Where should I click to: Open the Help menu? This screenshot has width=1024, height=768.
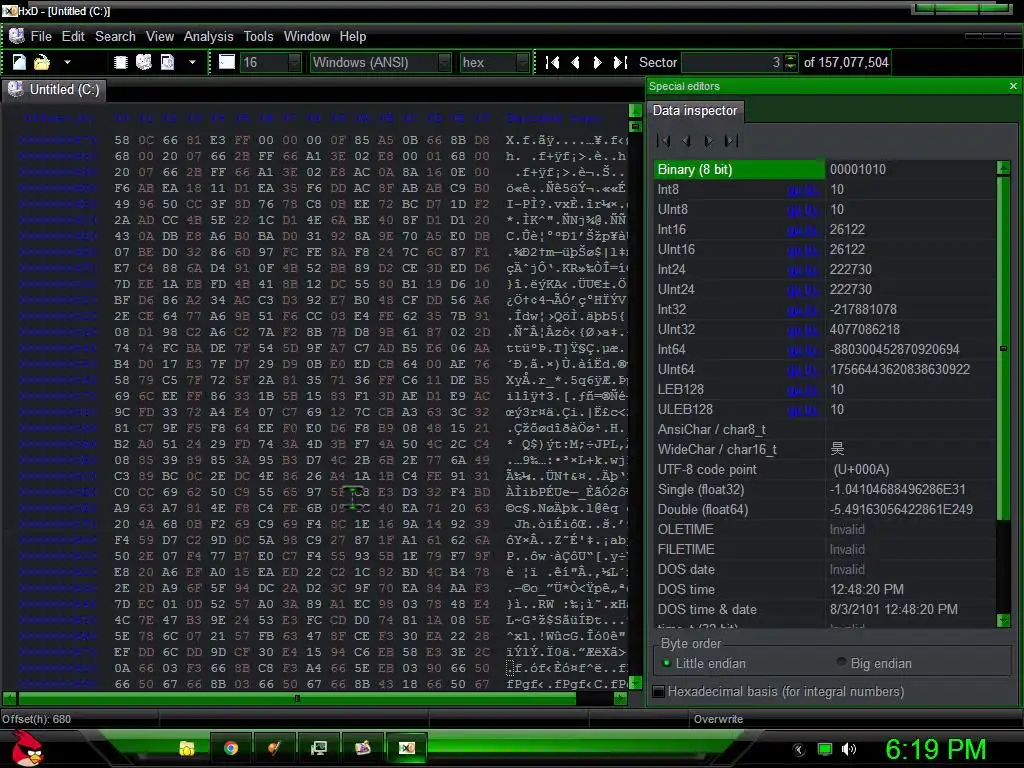tap(353, 37)
